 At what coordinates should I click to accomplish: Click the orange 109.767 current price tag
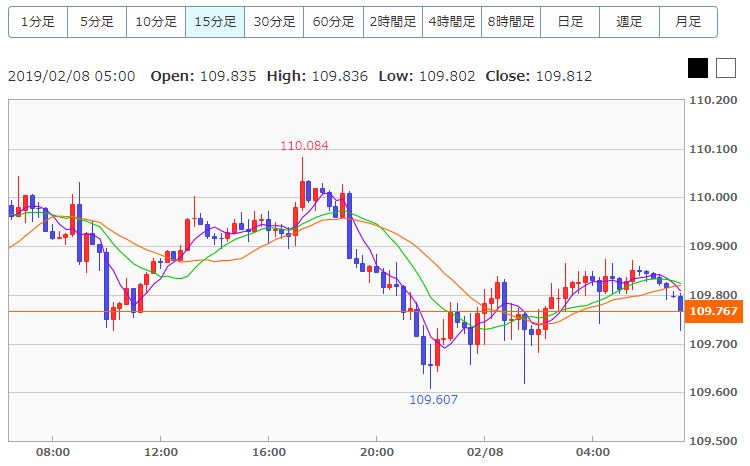713,311
